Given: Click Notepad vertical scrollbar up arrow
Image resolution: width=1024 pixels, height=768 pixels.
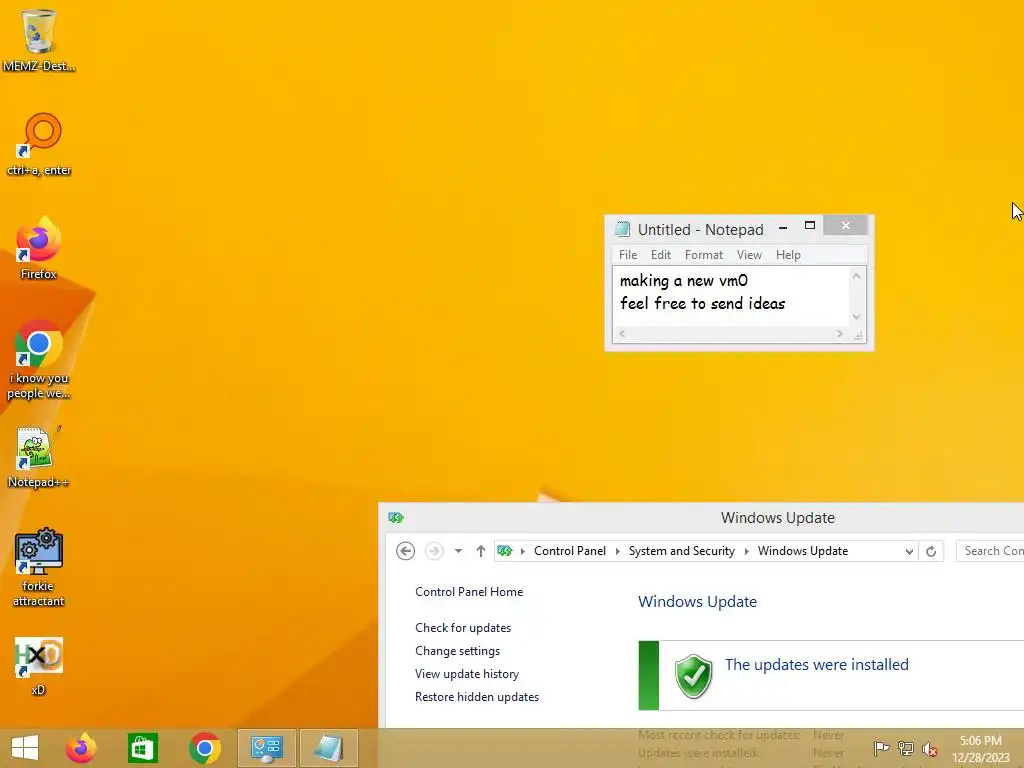Looking at the screenshot, I should [x=856, y=277].
